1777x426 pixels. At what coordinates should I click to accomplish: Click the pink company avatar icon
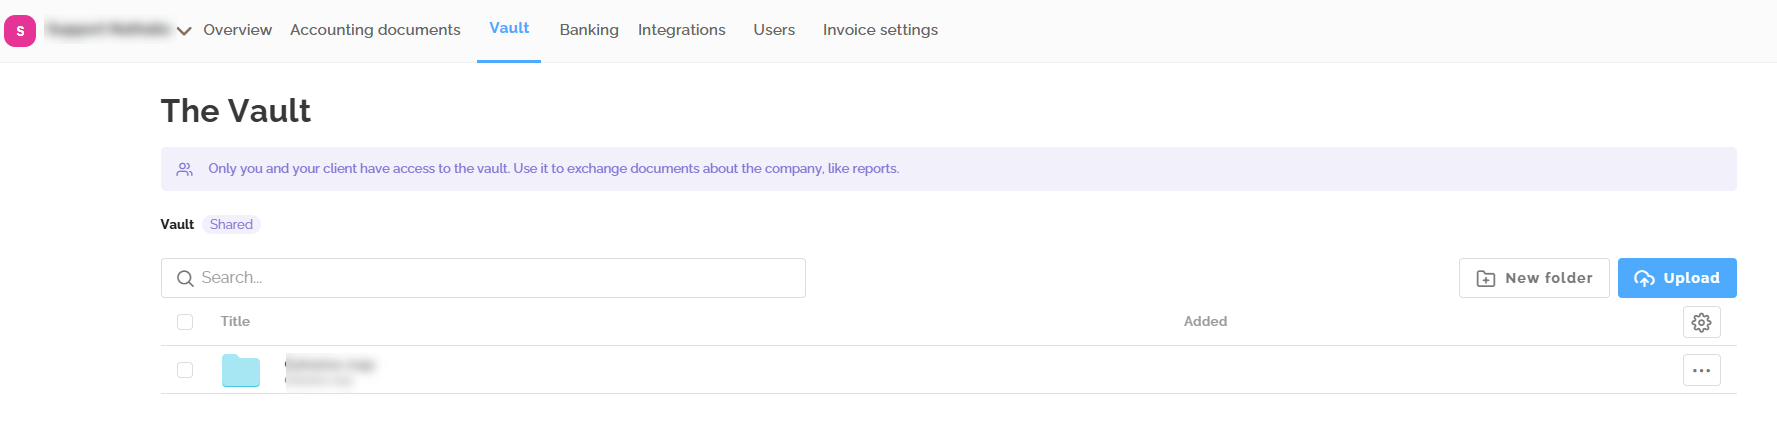pos(20,31)
